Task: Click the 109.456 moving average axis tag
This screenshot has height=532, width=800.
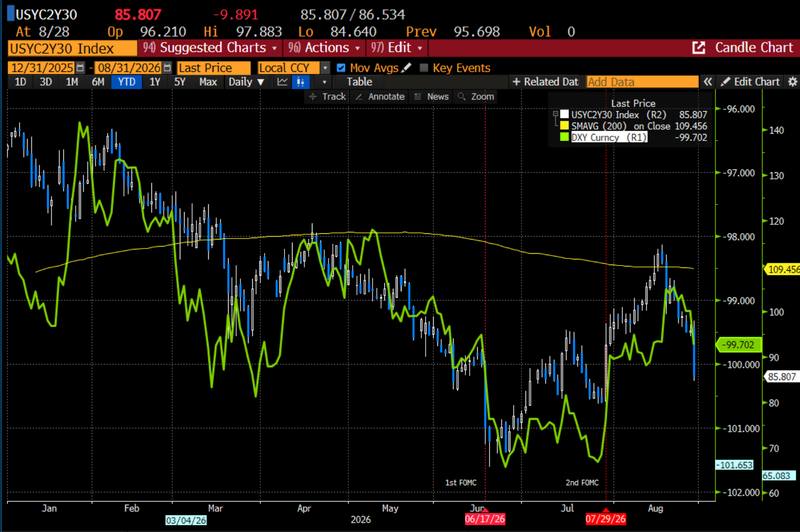Action: (783, 269)
